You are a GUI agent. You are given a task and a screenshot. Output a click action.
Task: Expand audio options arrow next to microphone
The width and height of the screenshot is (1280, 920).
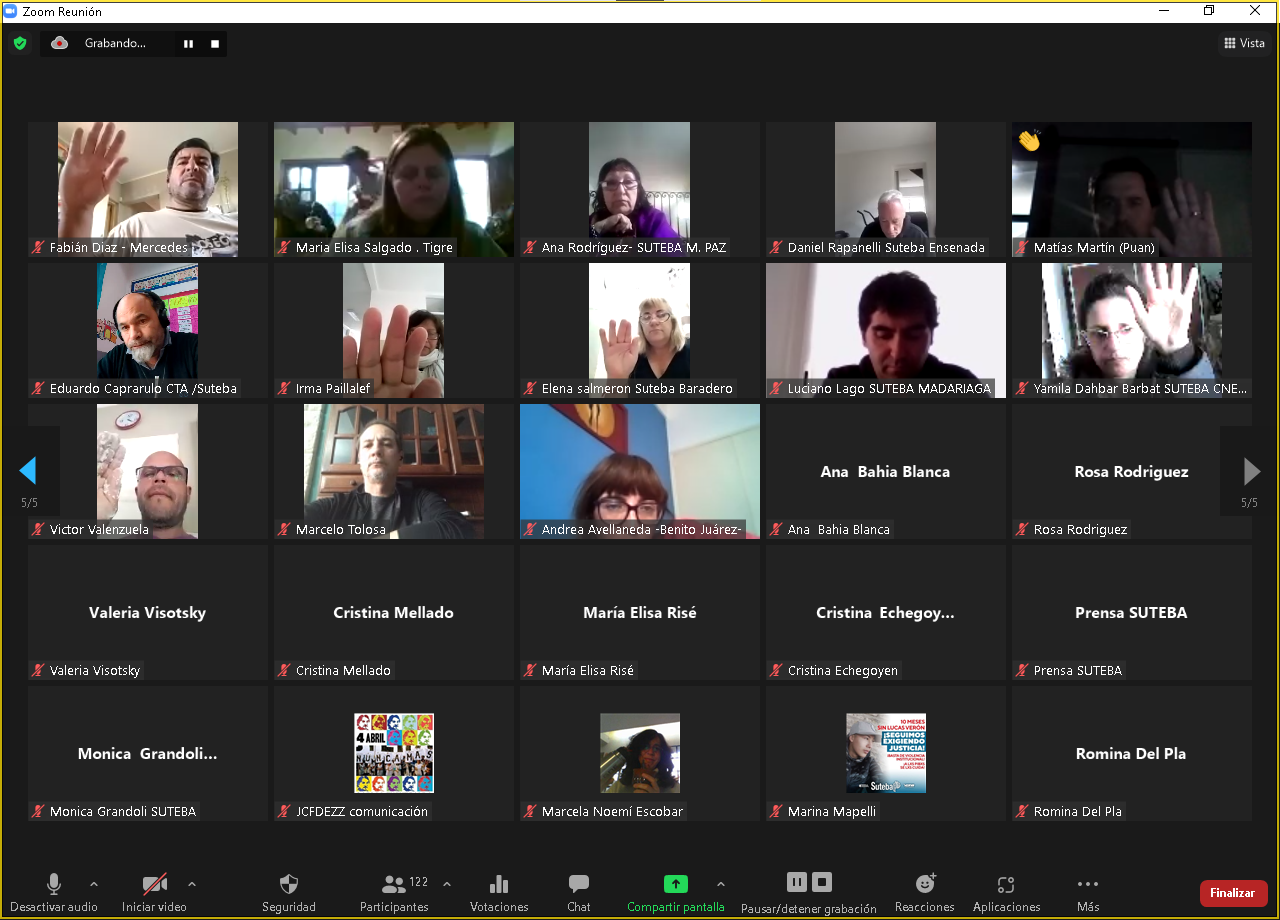(x=94, y=884)
